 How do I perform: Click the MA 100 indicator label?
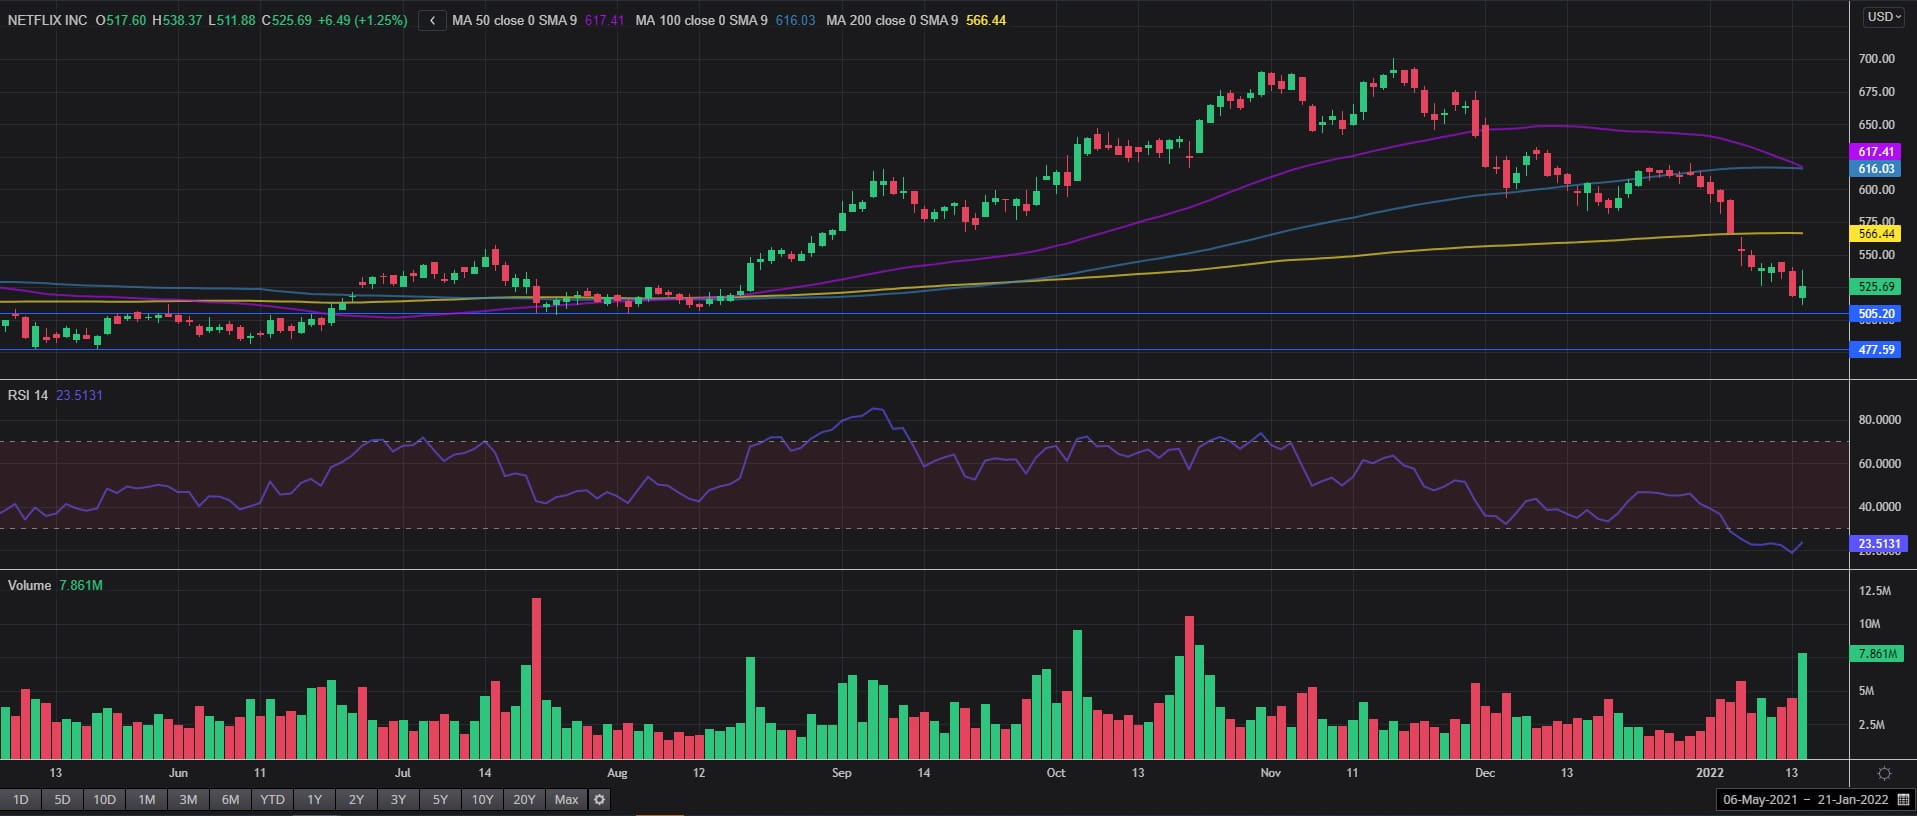pos(701,20)
